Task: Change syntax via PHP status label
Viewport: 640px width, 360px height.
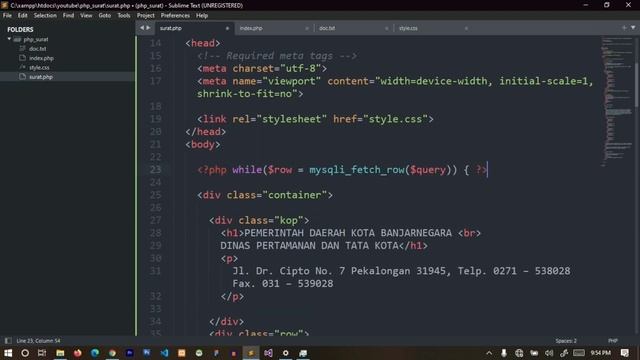Action: (x=613, y=340)
